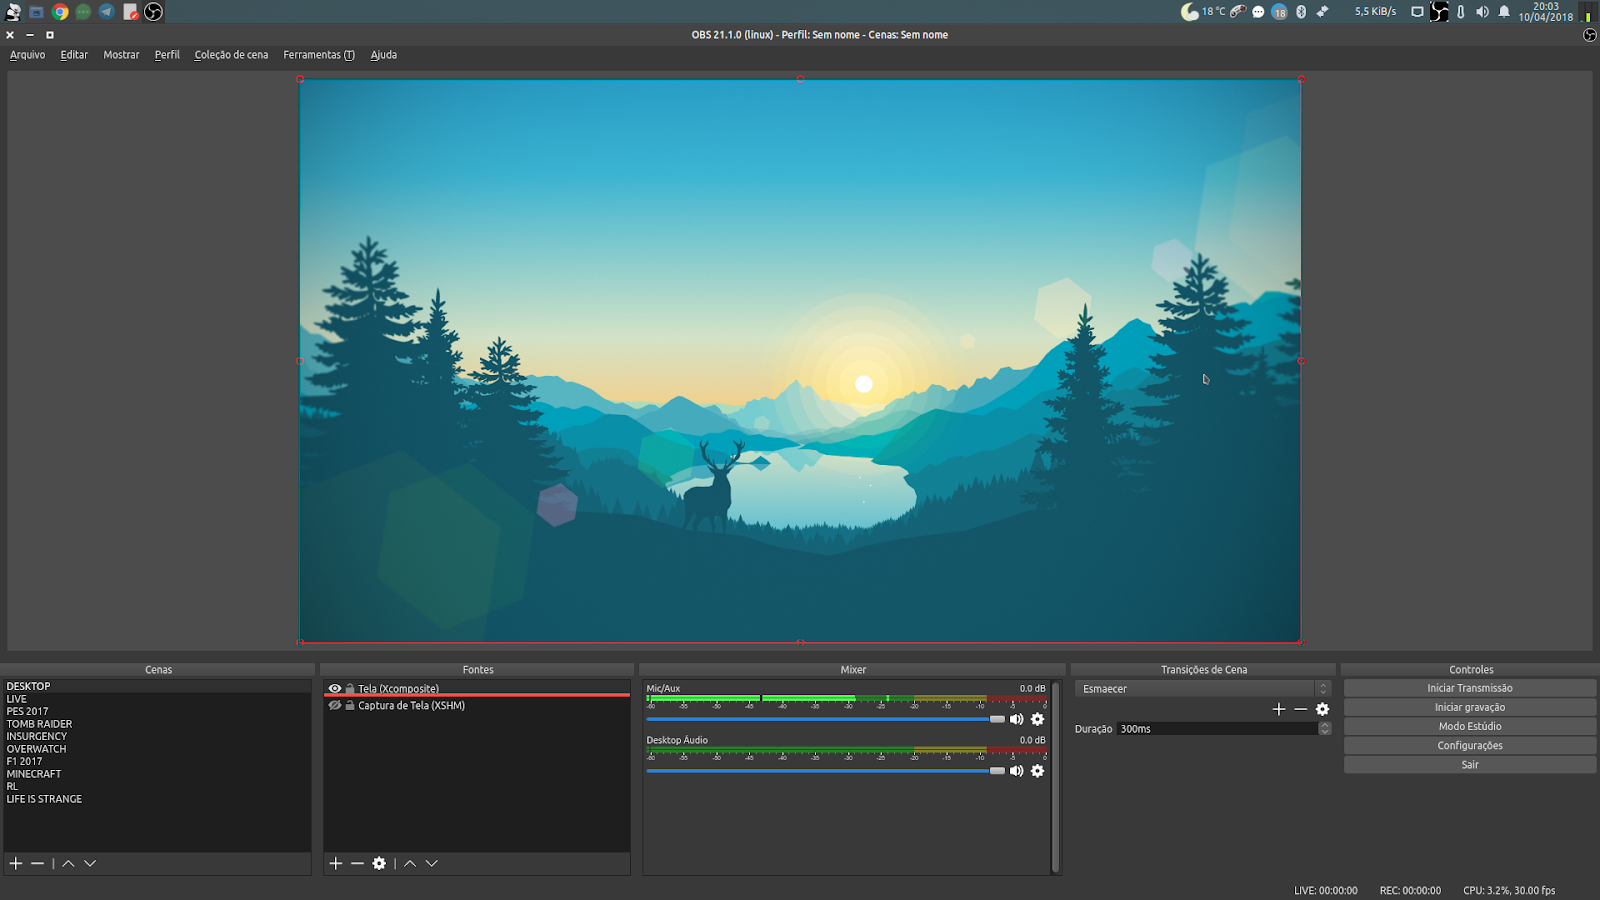Add a new scene transition
Viewport: 1600px width, 900px height.
point(1278,709)
